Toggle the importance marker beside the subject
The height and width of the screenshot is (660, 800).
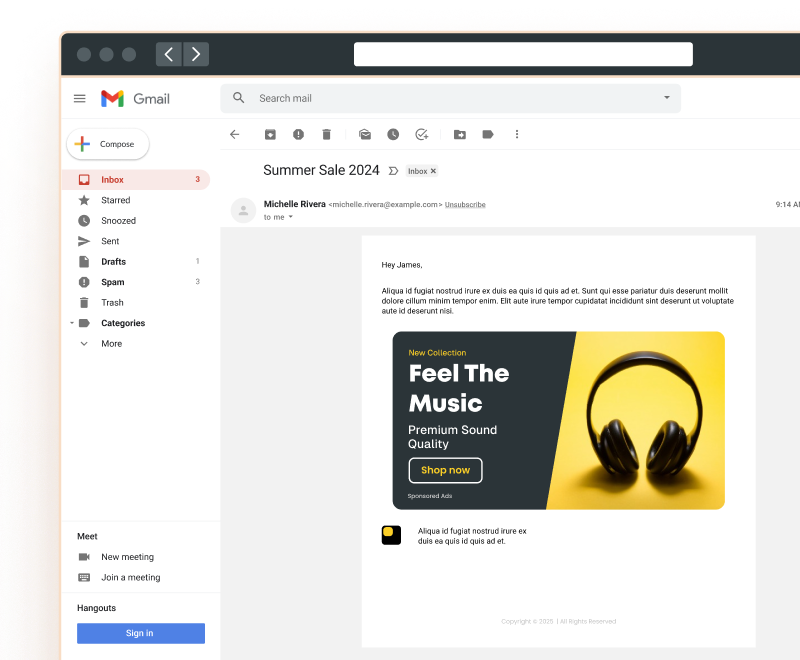[x=393, y=171]
